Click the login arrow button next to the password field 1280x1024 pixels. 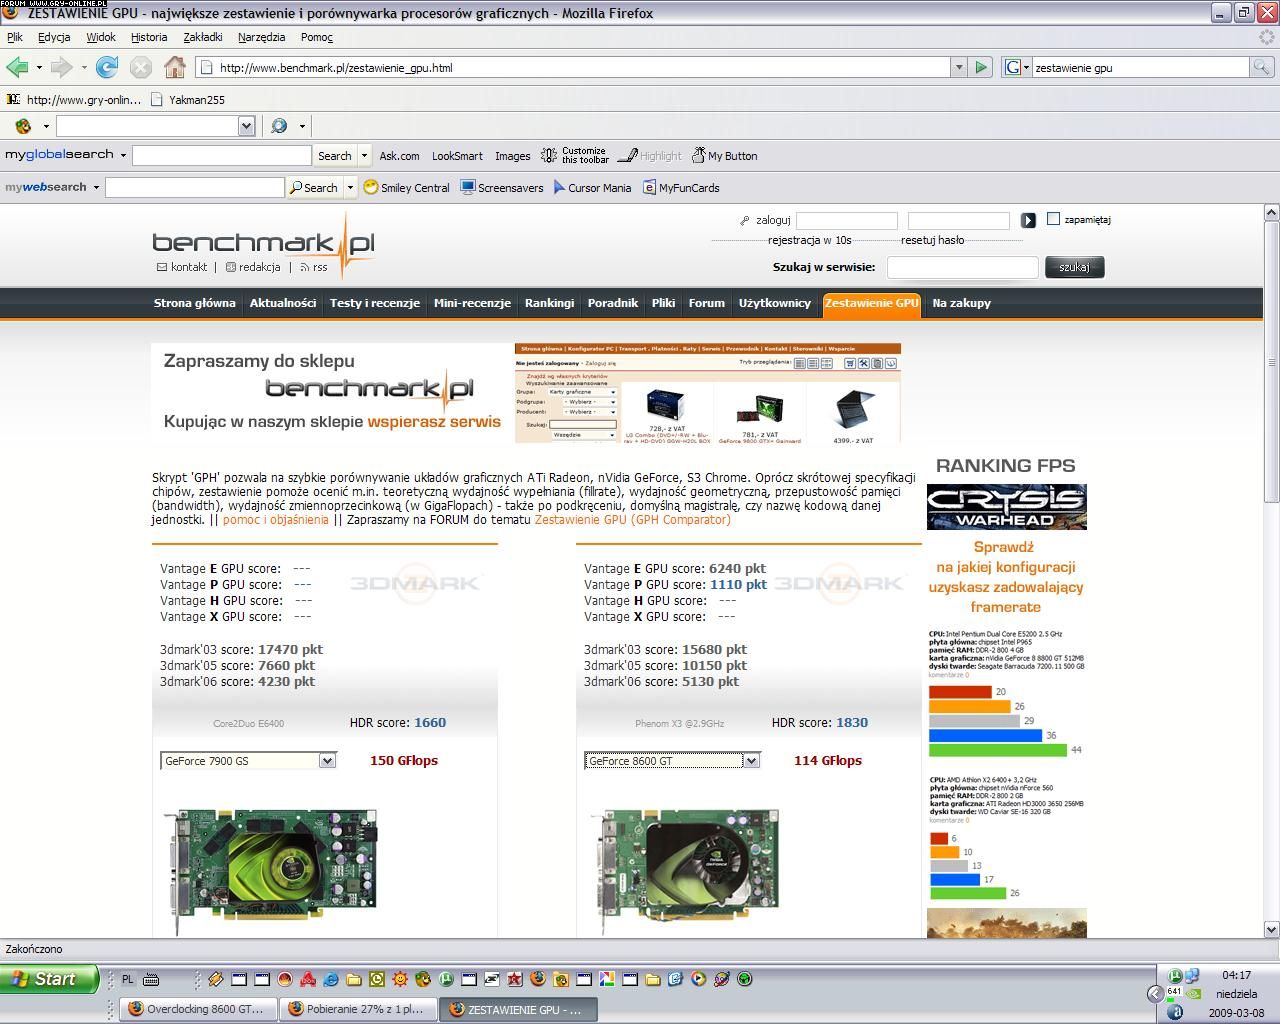coord(1028,220)
